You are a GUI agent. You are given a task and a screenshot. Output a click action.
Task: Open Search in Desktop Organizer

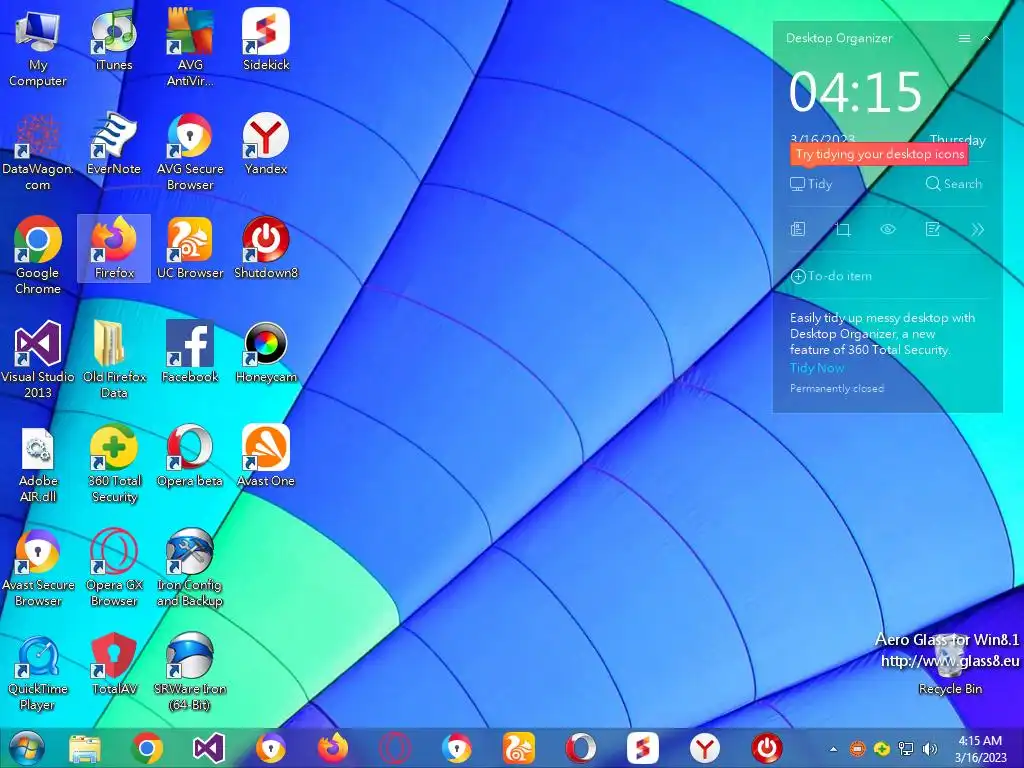coord(953,184)
